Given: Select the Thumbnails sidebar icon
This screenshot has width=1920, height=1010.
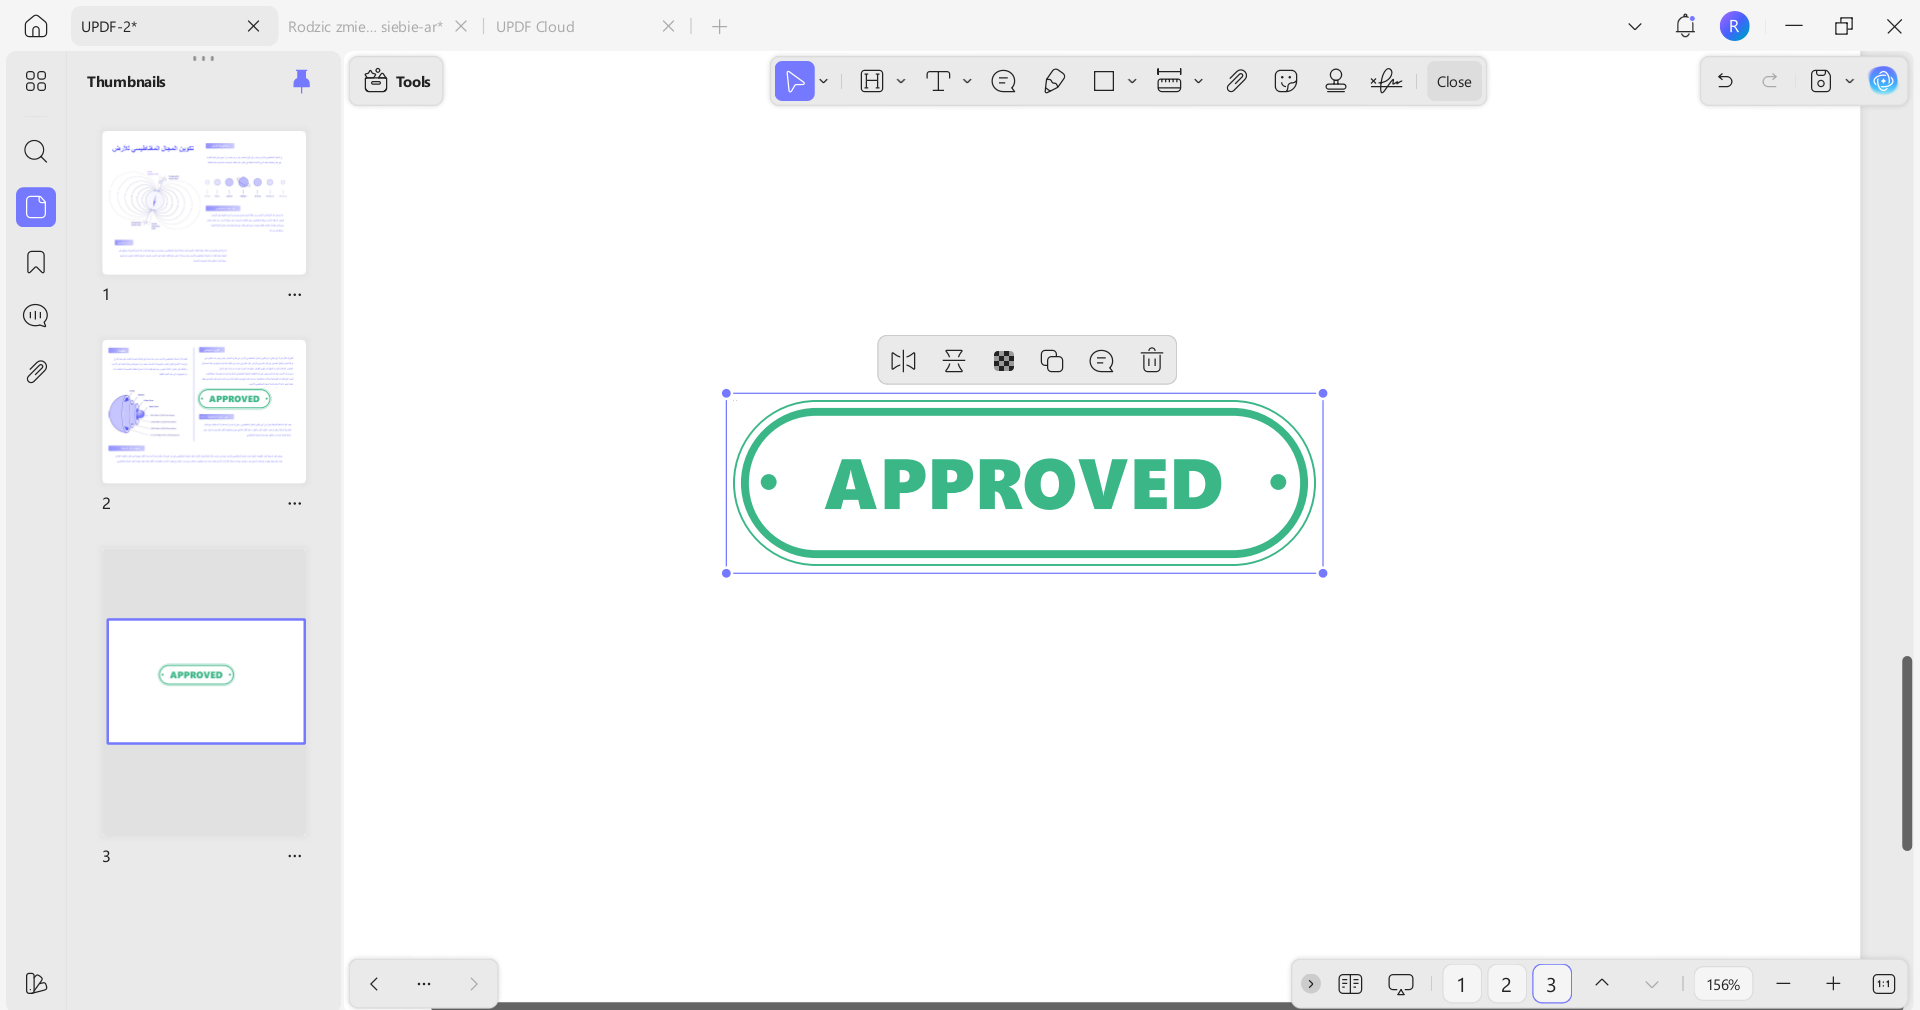Looking at the screenshot, I should [36, 207].
